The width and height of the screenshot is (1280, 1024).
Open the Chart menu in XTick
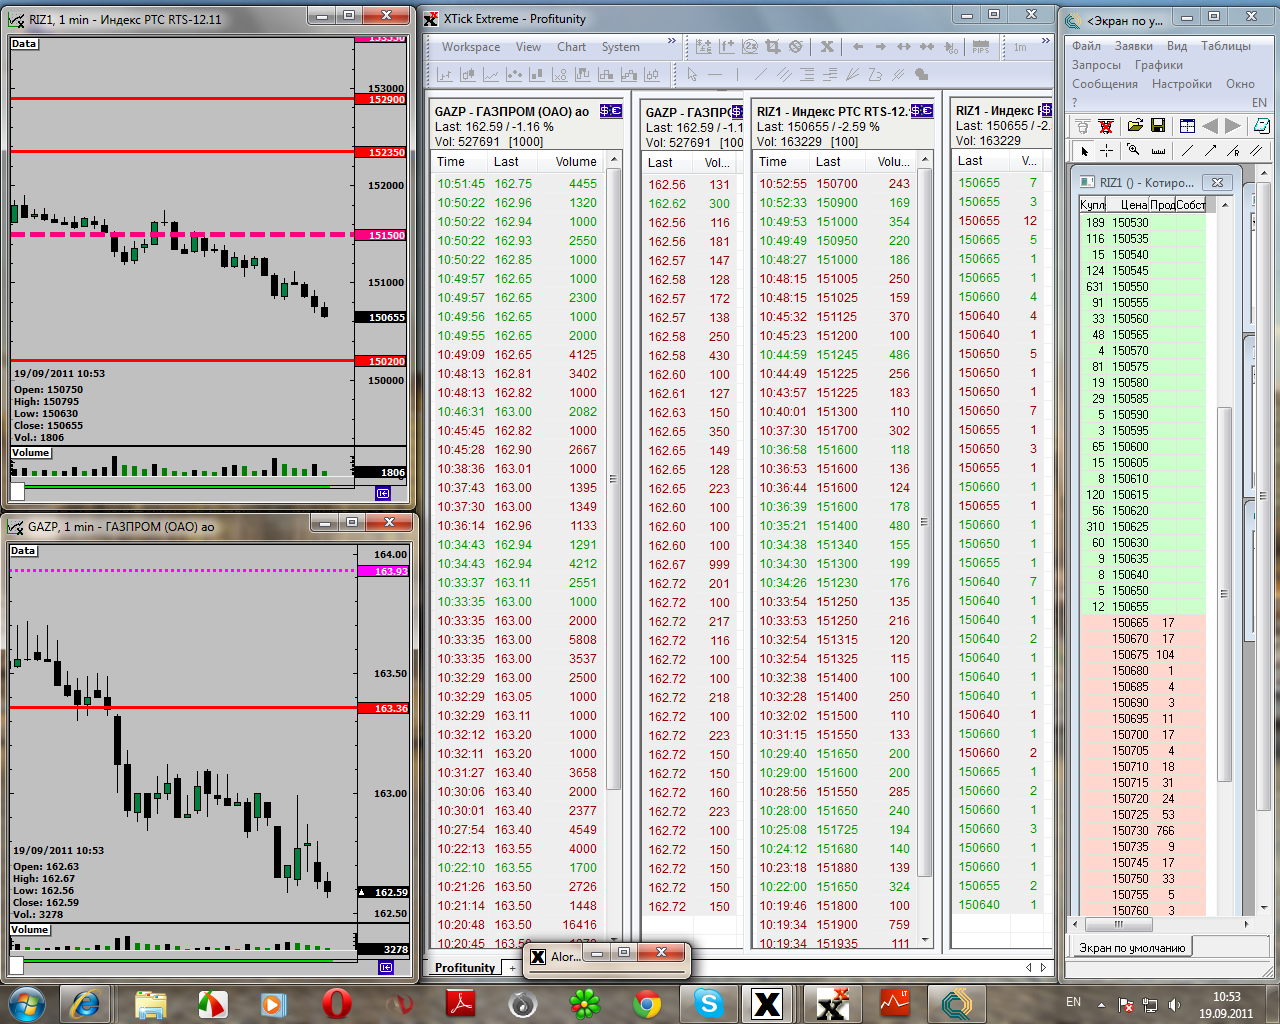coord(572,47)
